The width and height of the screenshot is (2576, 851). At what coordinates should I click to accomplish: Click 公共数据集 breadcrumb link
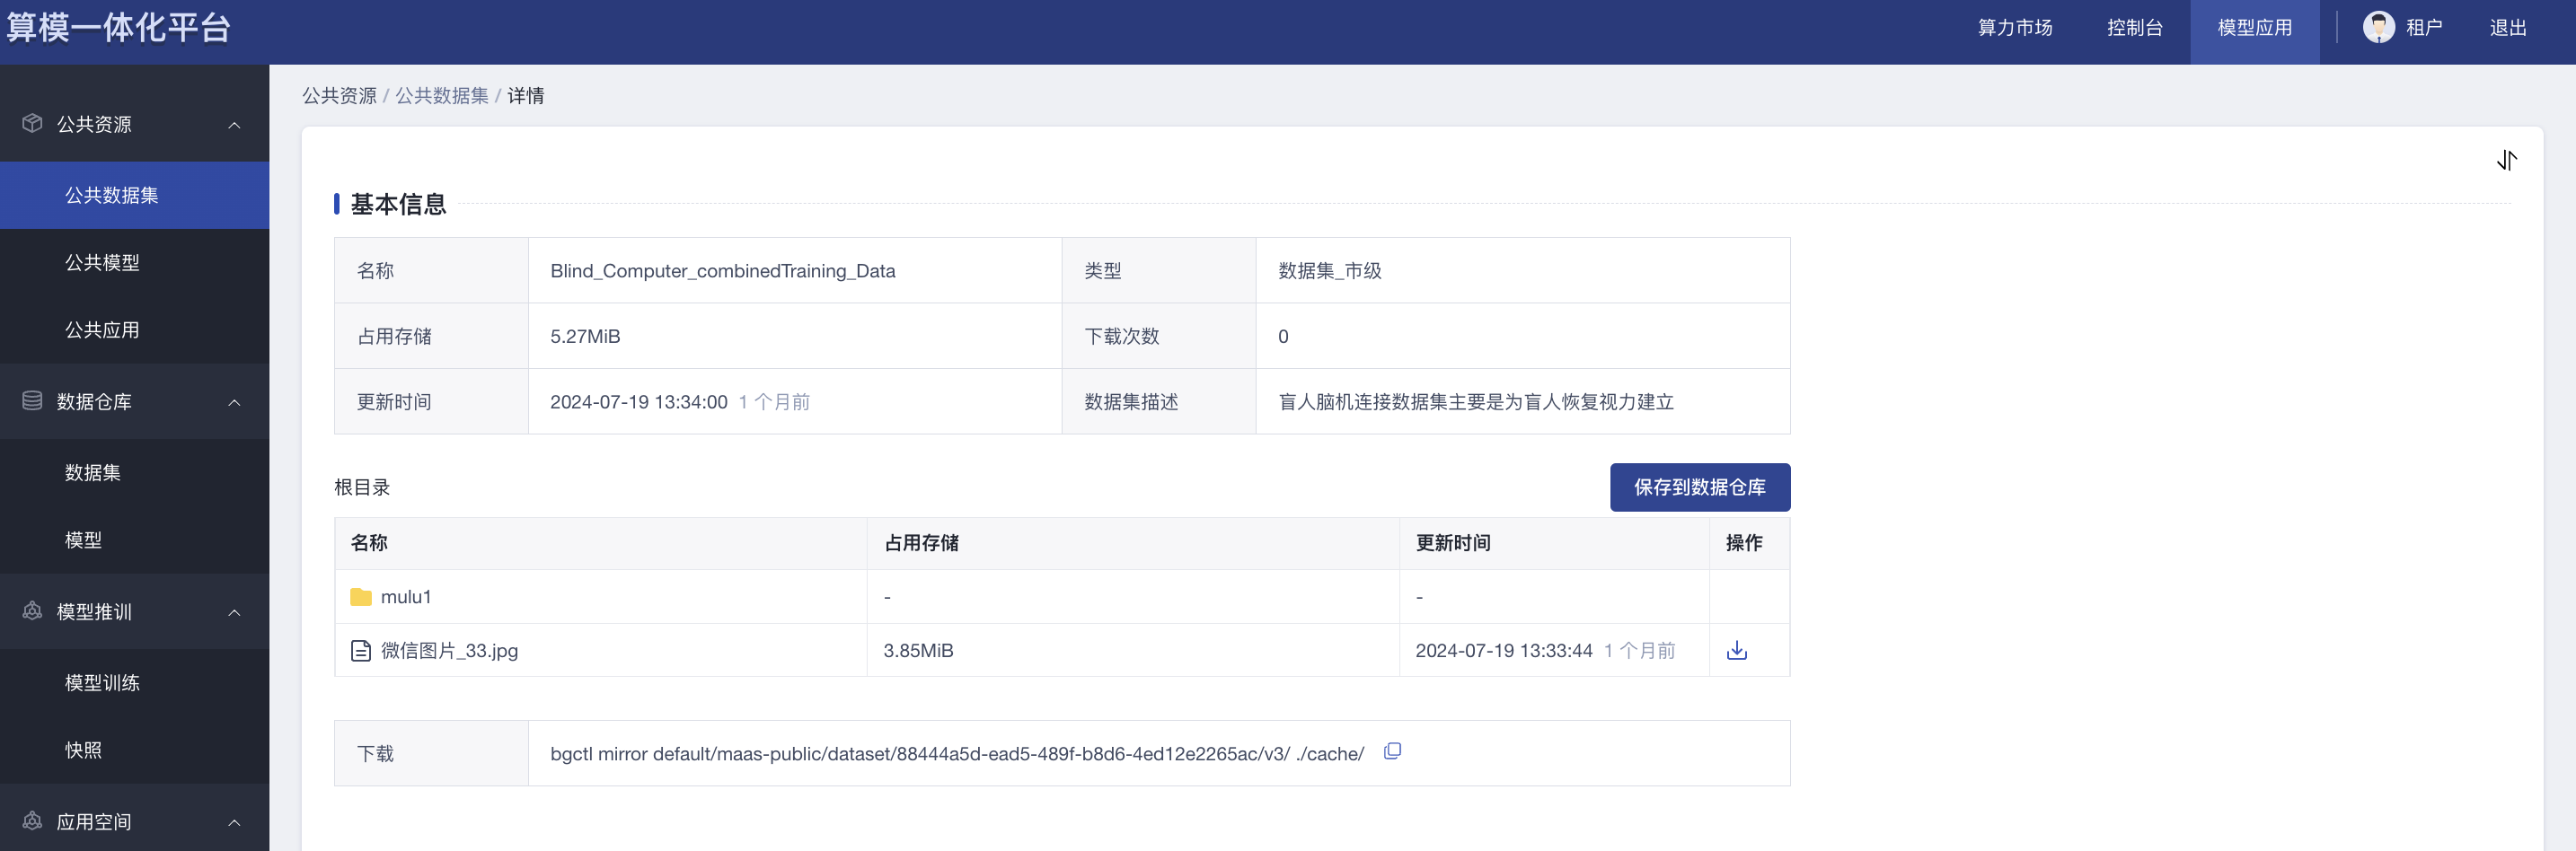pos(441,95)
